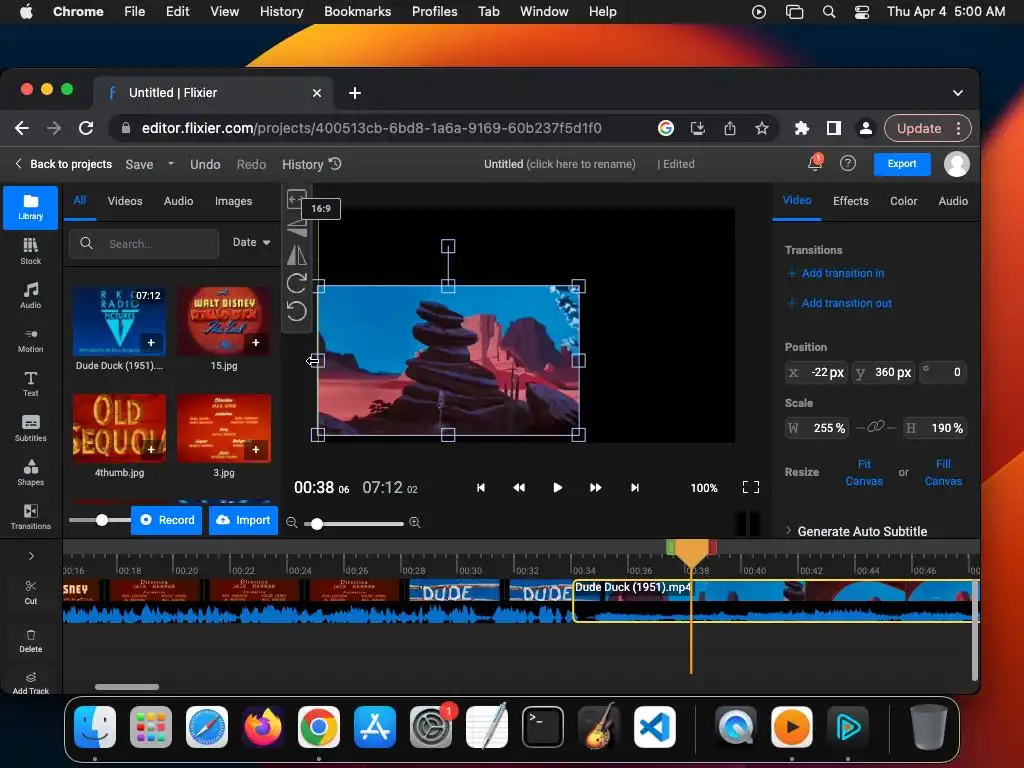Switch to Color tab
The height and width of the screenshot is (768, 1024).
(903, 201)
